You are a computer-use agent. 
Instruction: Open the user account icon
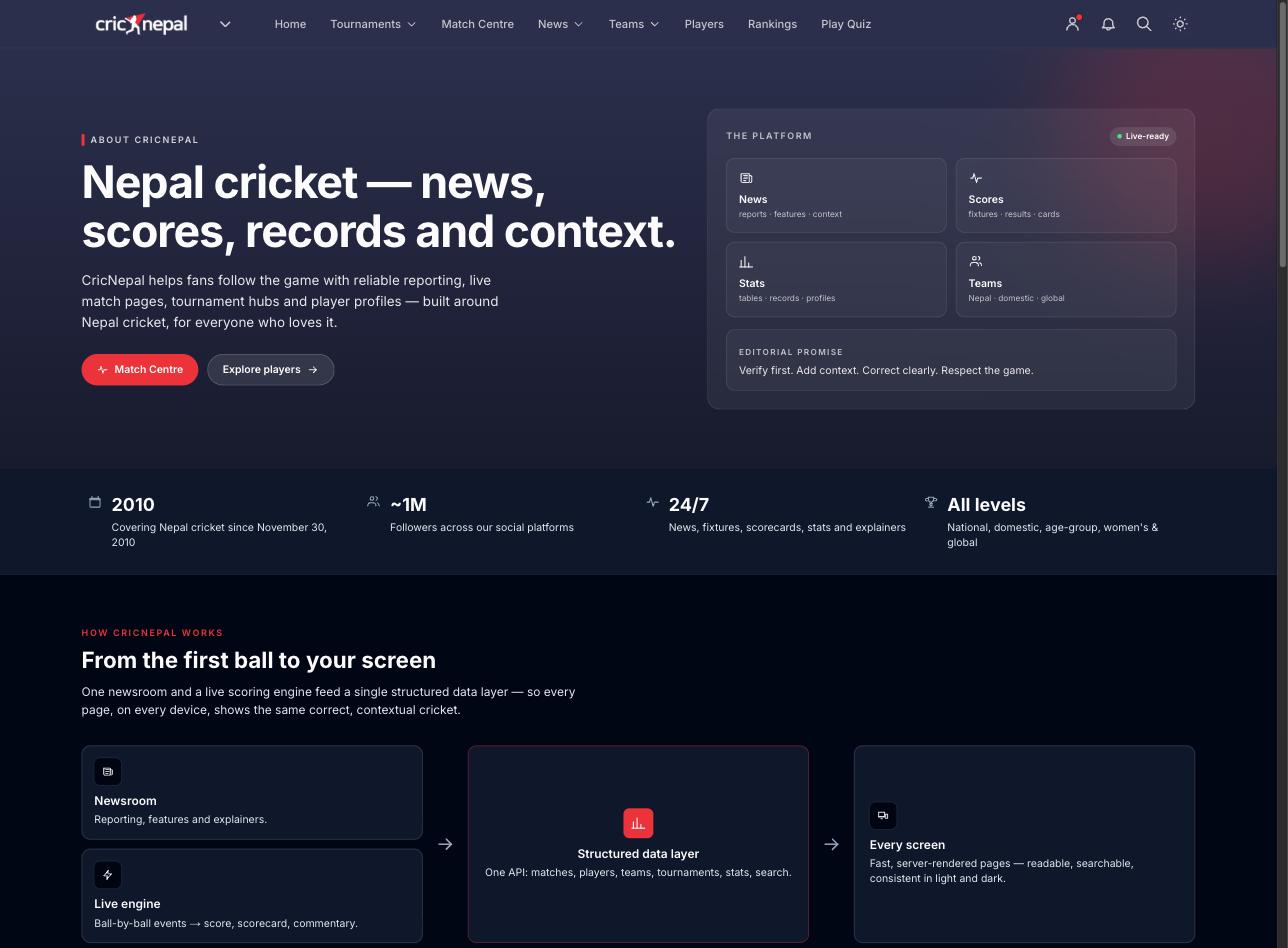pos(1072,24)
